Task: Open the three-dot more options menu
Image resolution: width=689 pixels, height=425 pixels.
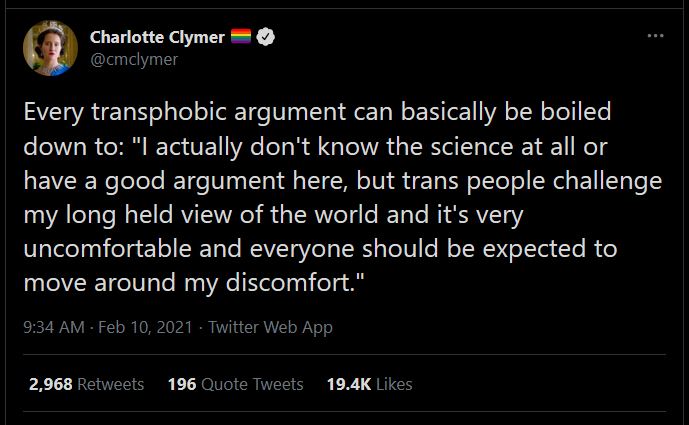Action: tap(655, 37)
